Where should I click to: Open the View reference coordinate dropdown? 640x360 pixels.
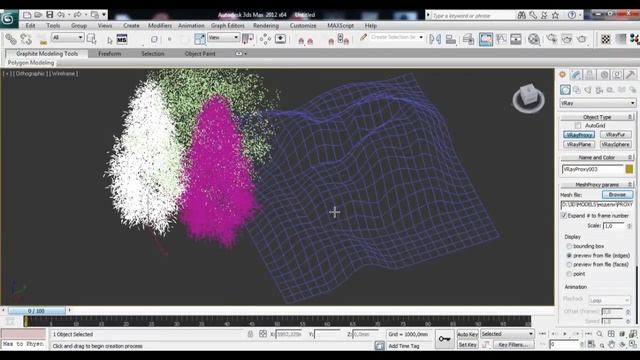click(223, 38)
